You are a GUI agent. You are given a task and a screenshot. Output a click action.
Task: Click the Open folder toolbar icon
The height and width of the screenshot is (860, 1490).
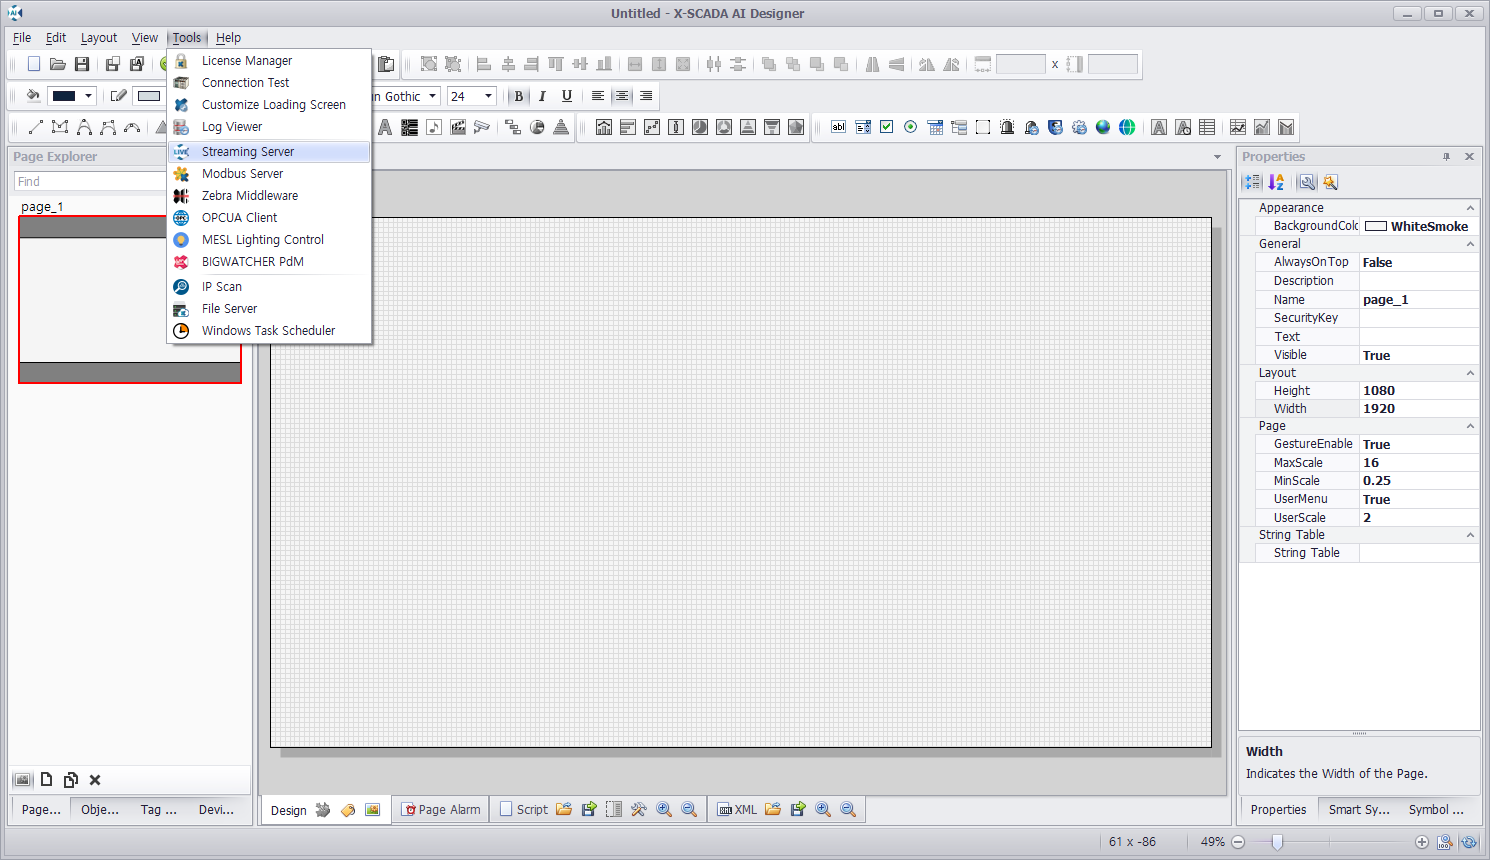coord(58,64)
